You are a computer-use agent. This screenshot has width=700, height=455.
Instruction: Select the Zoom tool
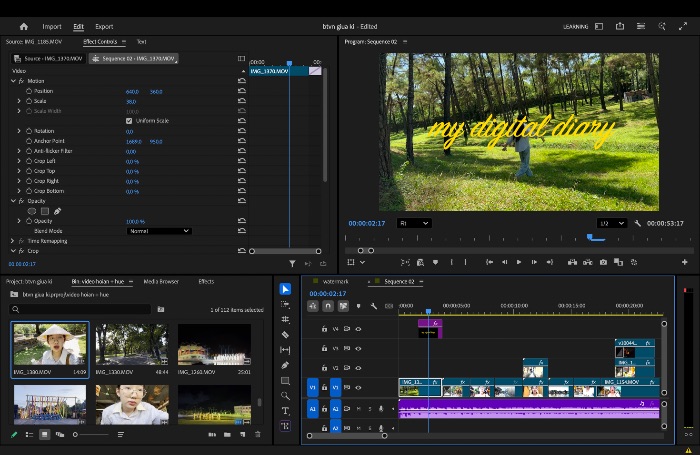click(285, 396)
